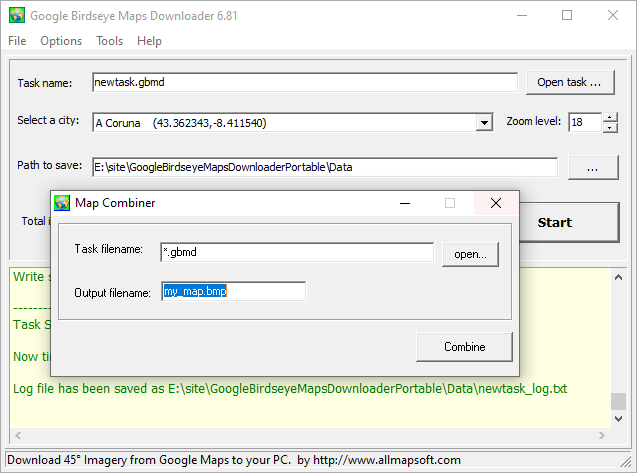Open the Options menu
Image resolution: width=637 pixels, height=473 pixels.
point(61,41)
